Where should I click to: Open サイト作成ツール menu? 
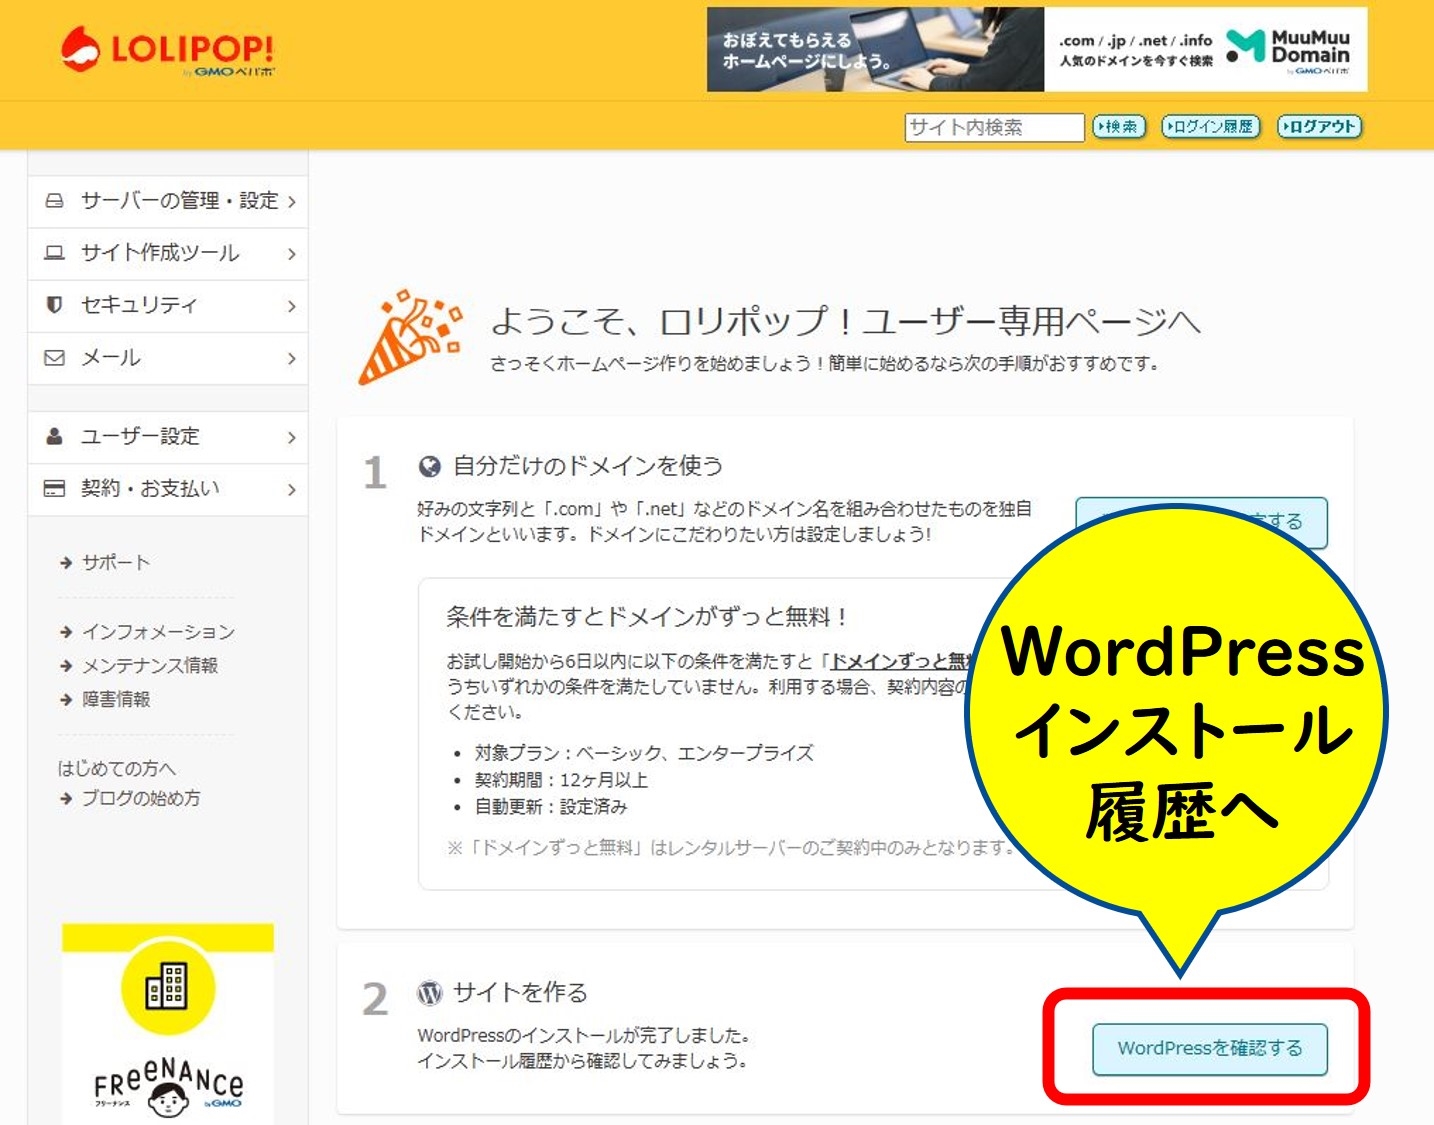click(x=168, y=253)
